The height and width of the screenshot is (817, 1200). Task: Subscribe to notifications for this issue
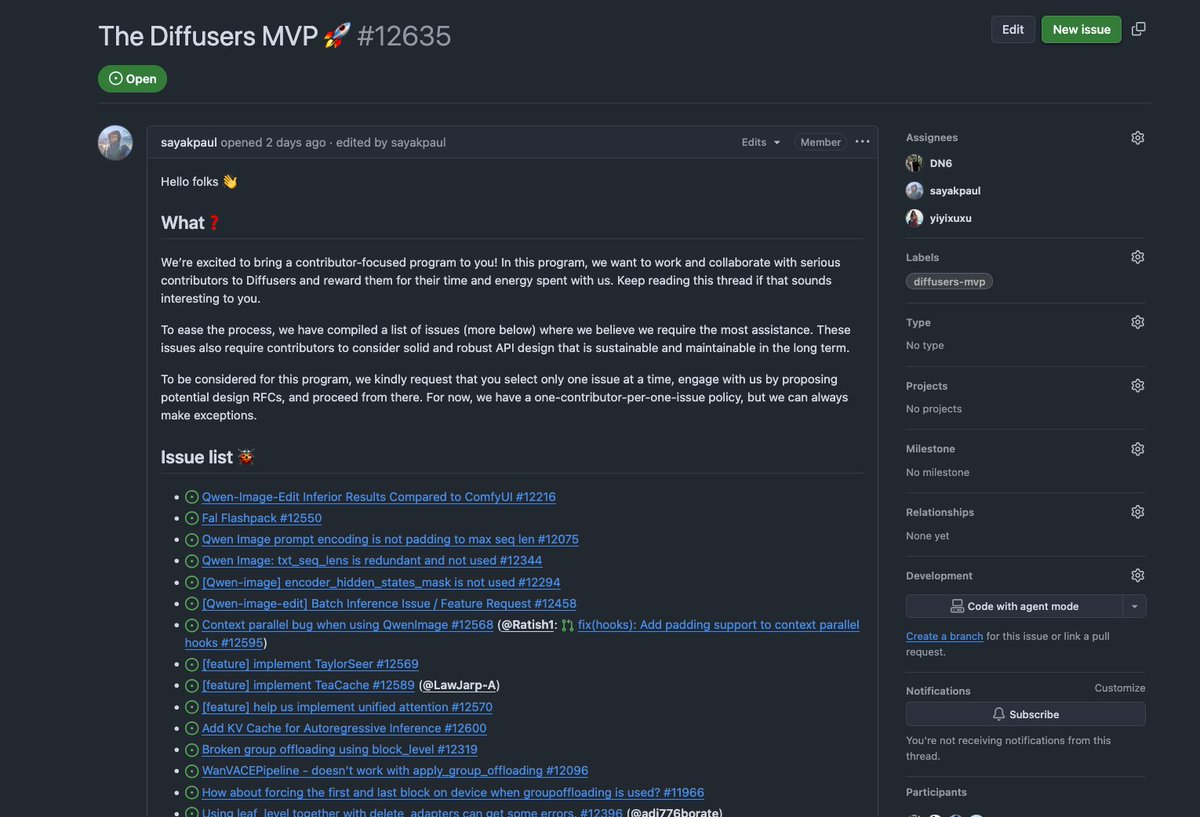(x=1026, y=714)
